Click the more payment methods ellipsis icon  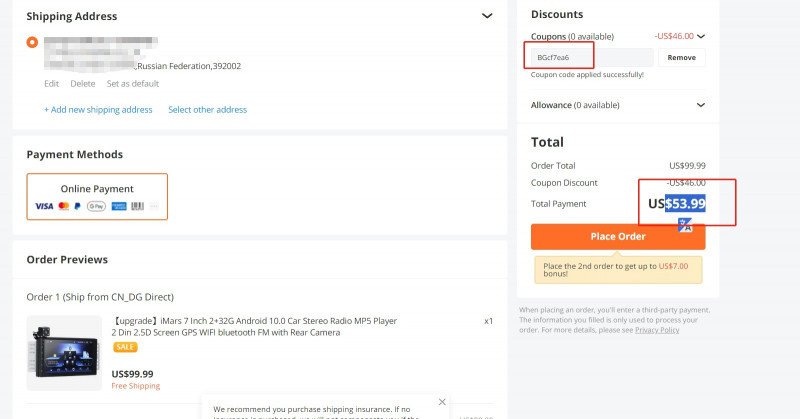pyautogui.click(x=154, y=206)
